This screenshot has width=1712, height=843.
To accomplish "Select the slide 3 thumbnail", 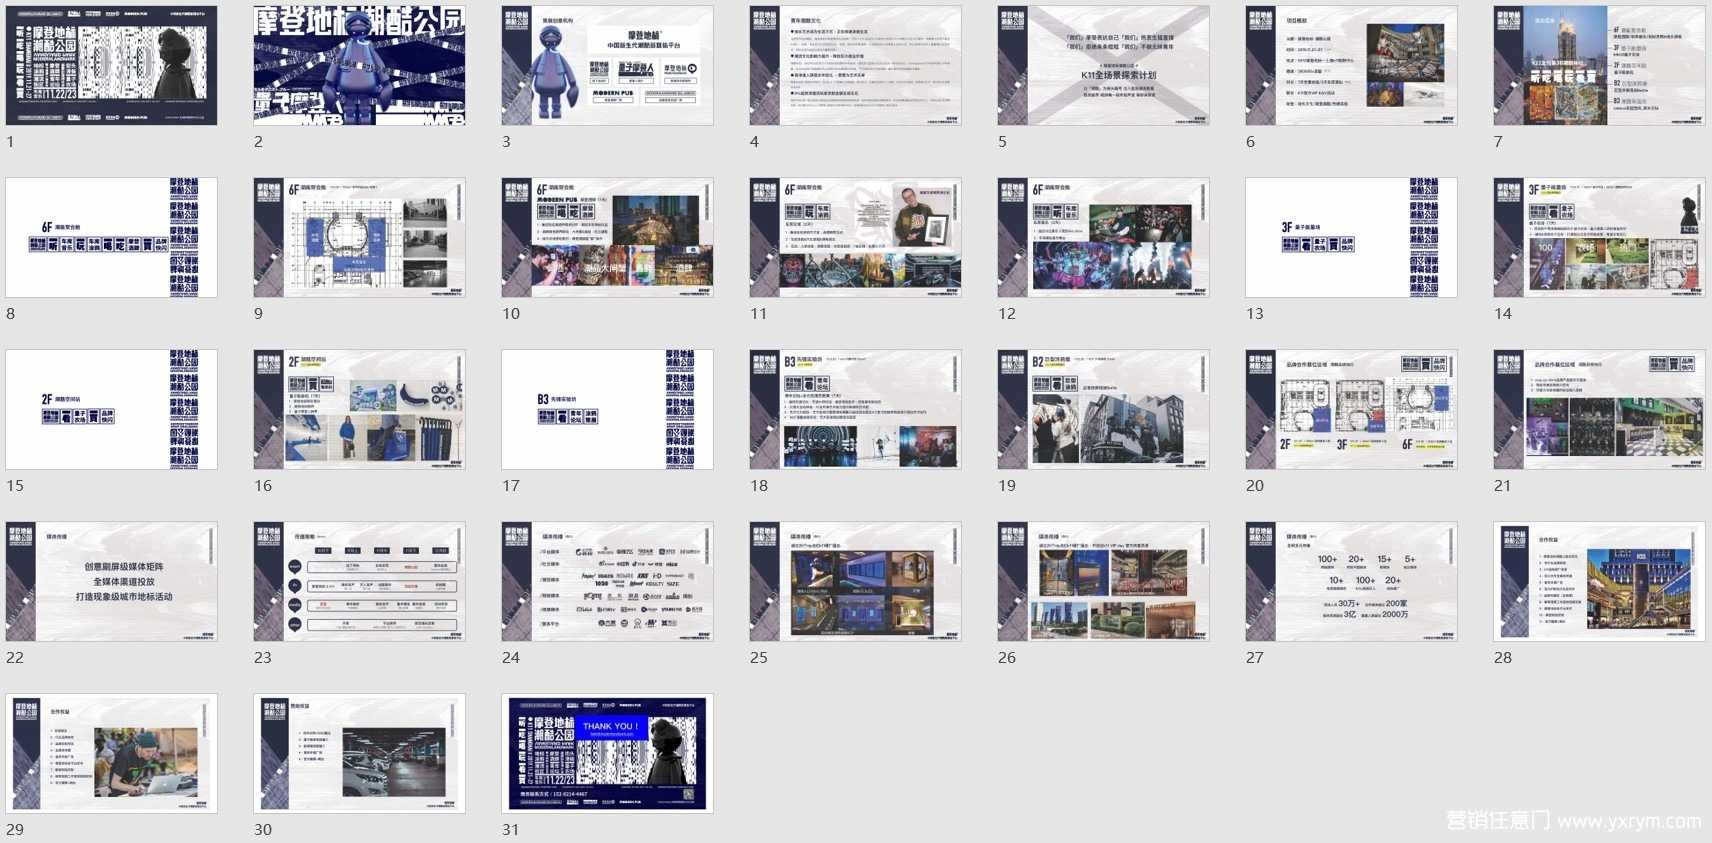I will (608, 66).
